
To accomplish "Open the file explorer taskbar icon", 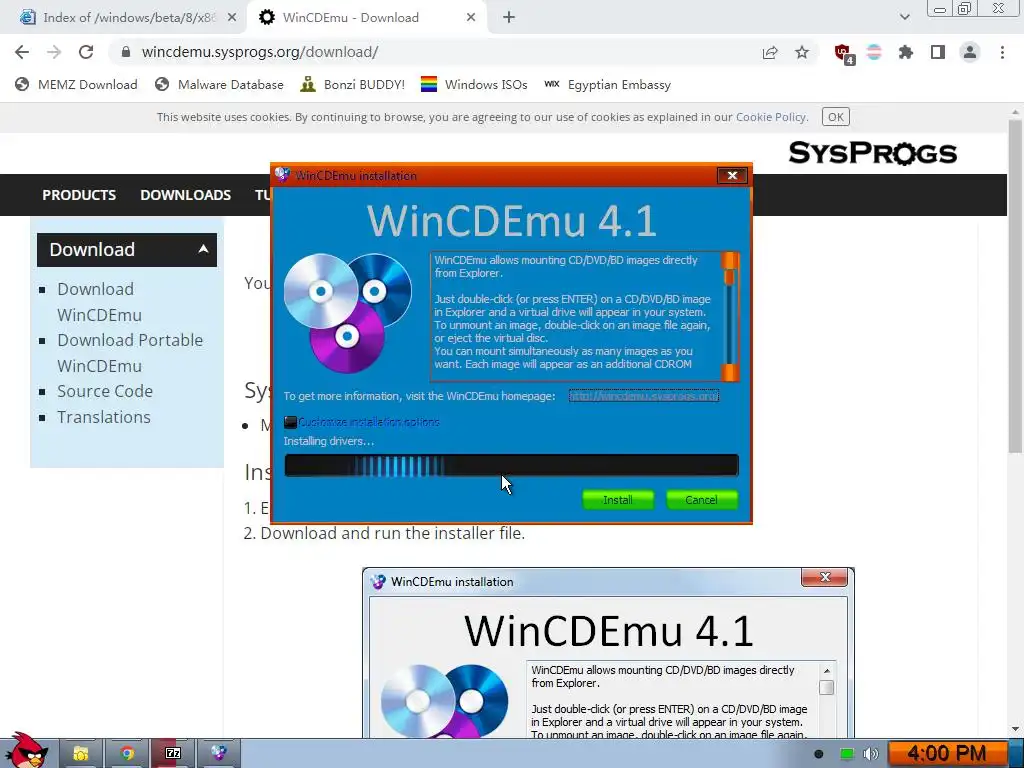I will 81,754.
